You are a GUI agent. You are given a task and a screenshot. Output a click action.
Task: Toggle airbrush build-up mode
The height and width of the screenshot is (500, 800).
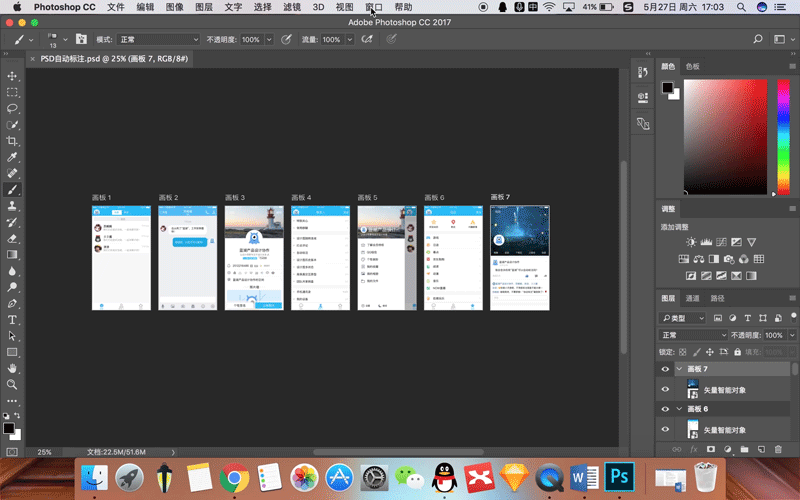367,39
